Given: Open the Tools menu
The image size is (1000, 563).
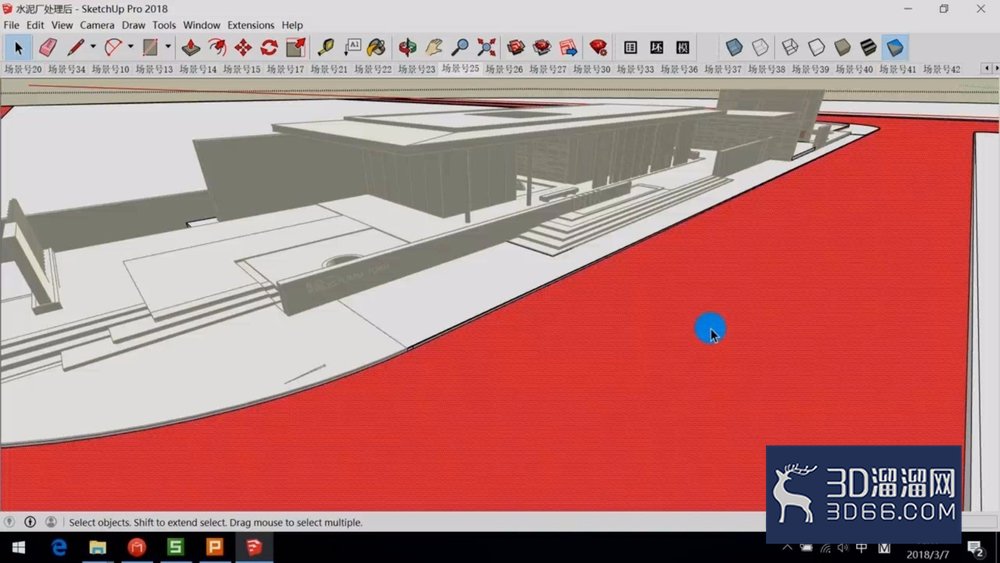Looking at the screenshot, I should pyautogui.click(x=164, y=25).
